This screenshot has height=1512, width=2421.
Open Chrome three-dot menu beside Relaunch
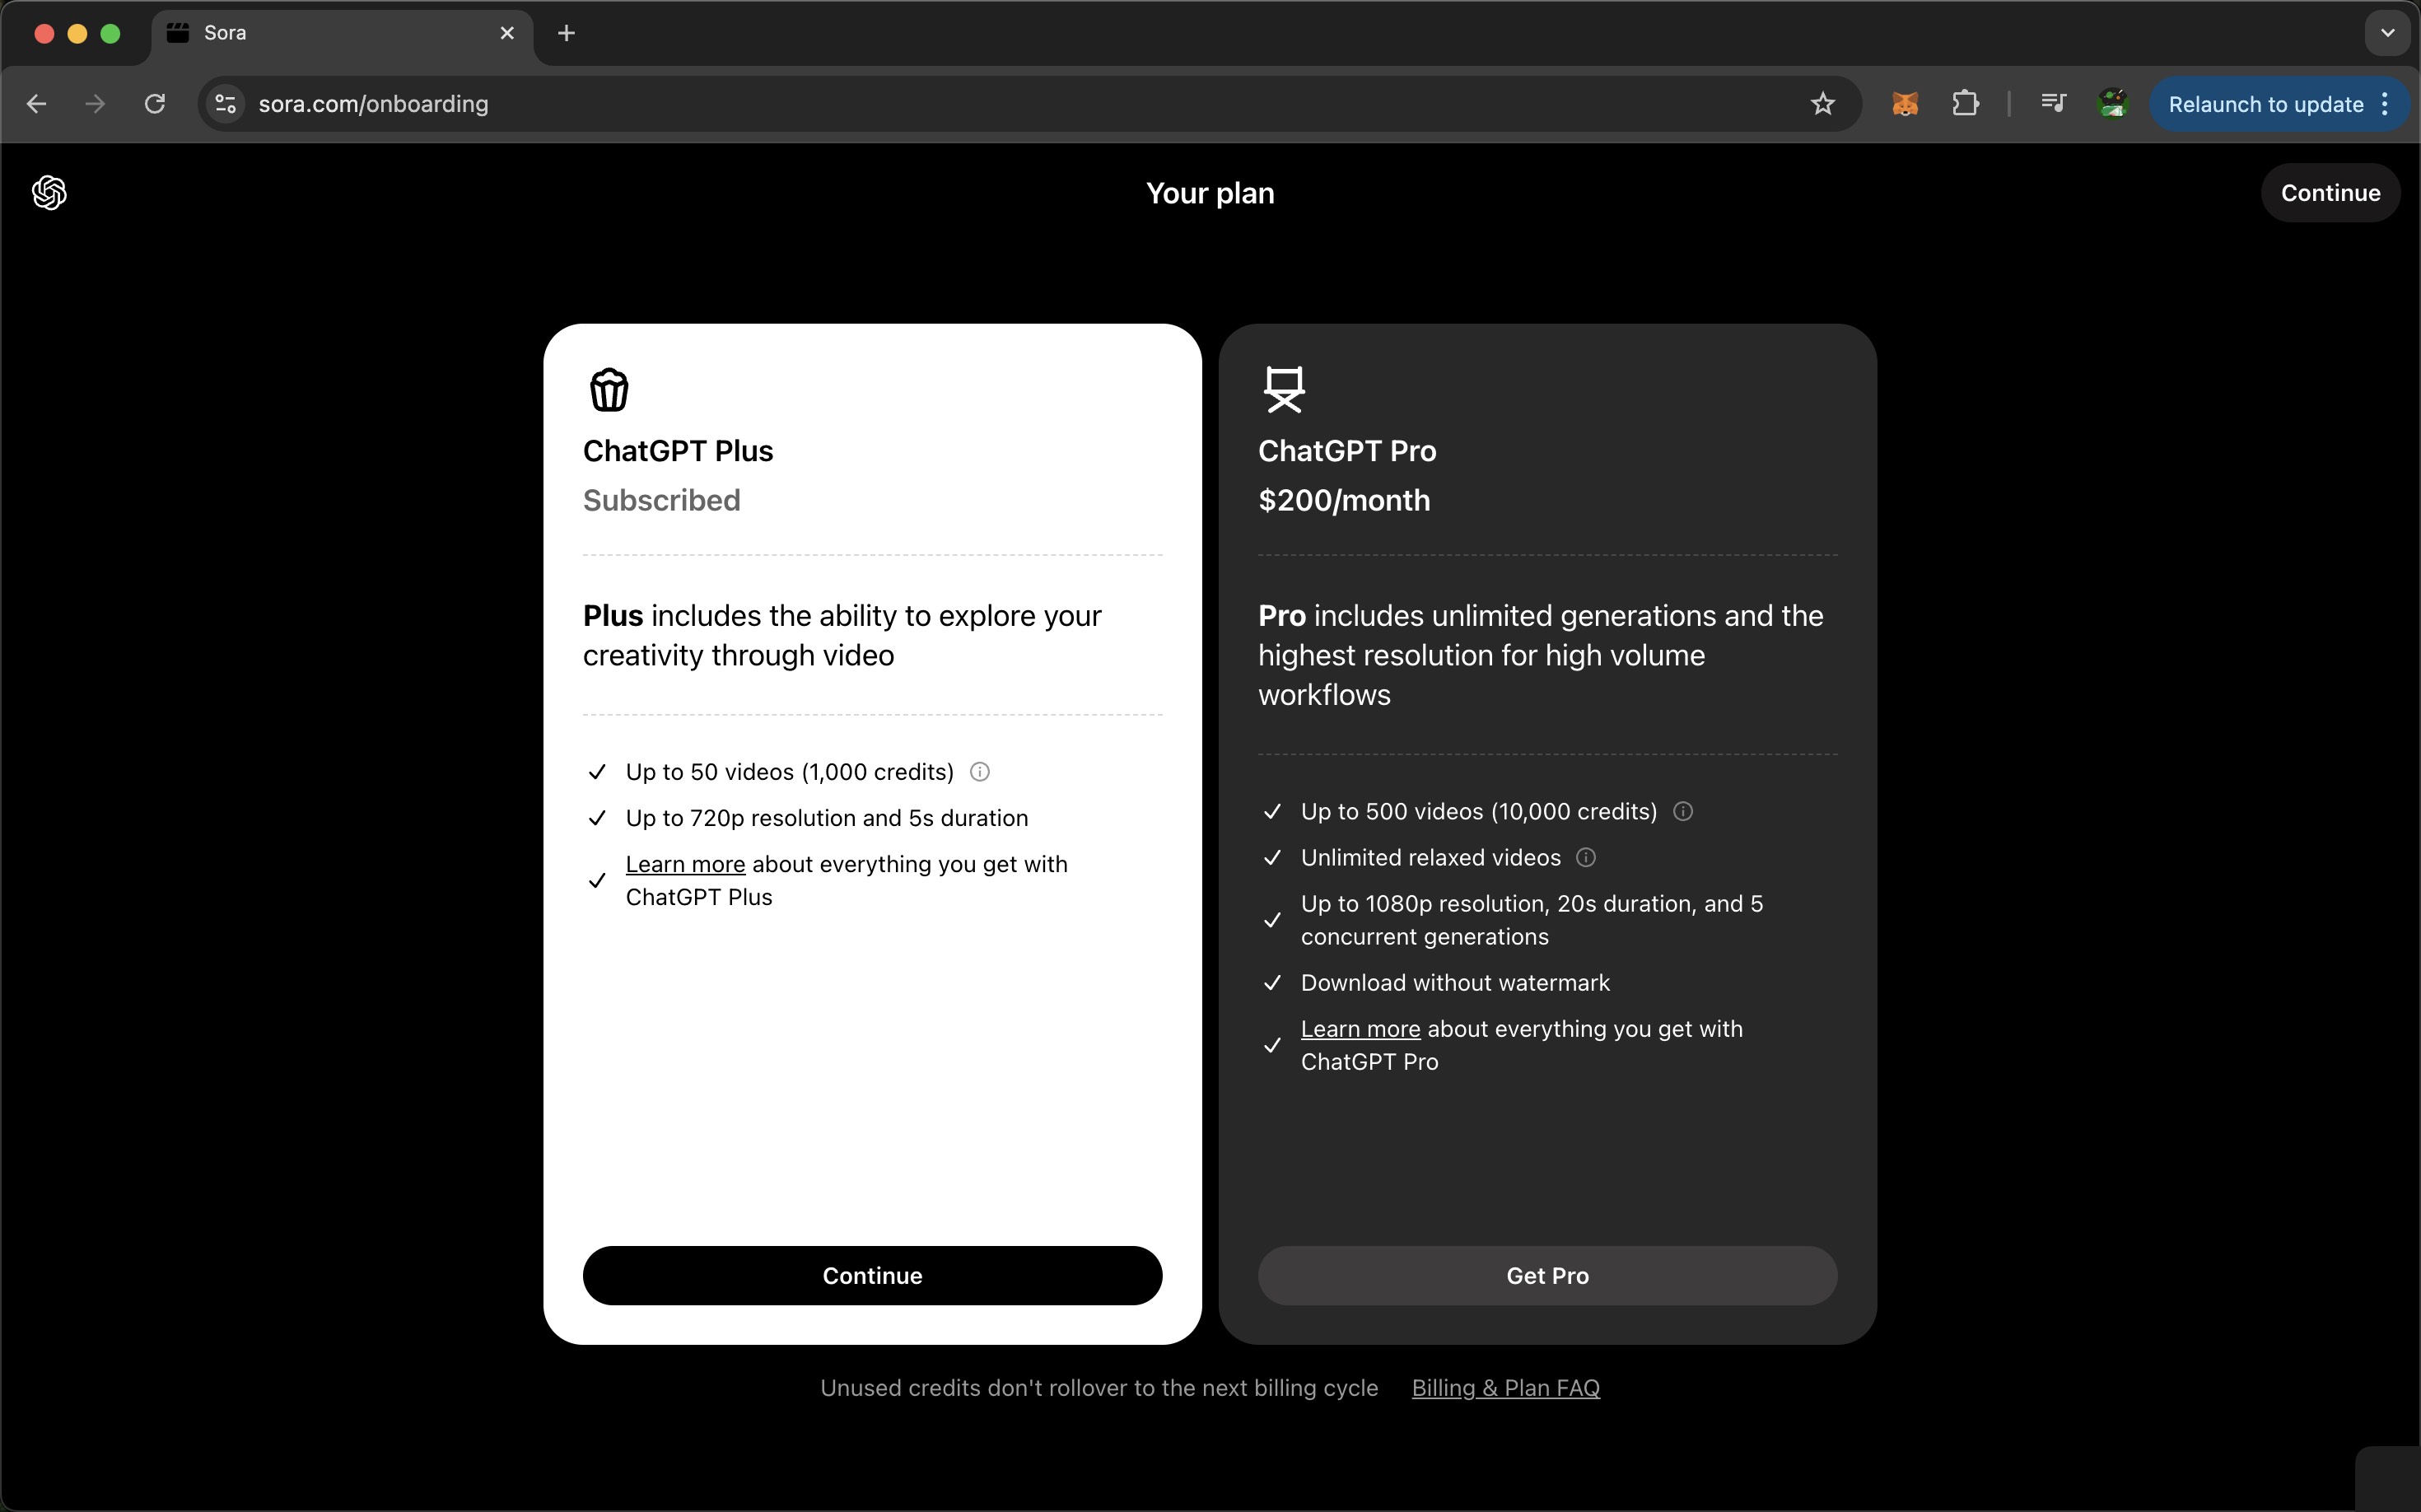coord(2386,104)
